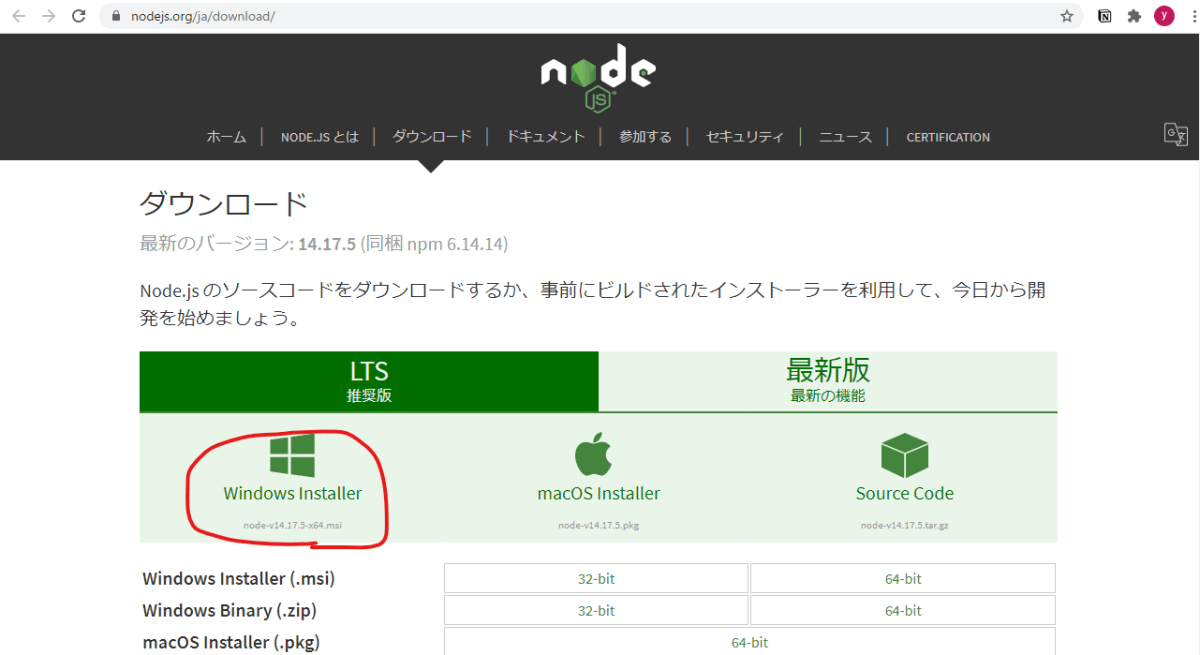Download Windows Binary (.zip) 64-bit
Image resolution: width=1200 pixels, height=655 pixels.
pos(903,610)
